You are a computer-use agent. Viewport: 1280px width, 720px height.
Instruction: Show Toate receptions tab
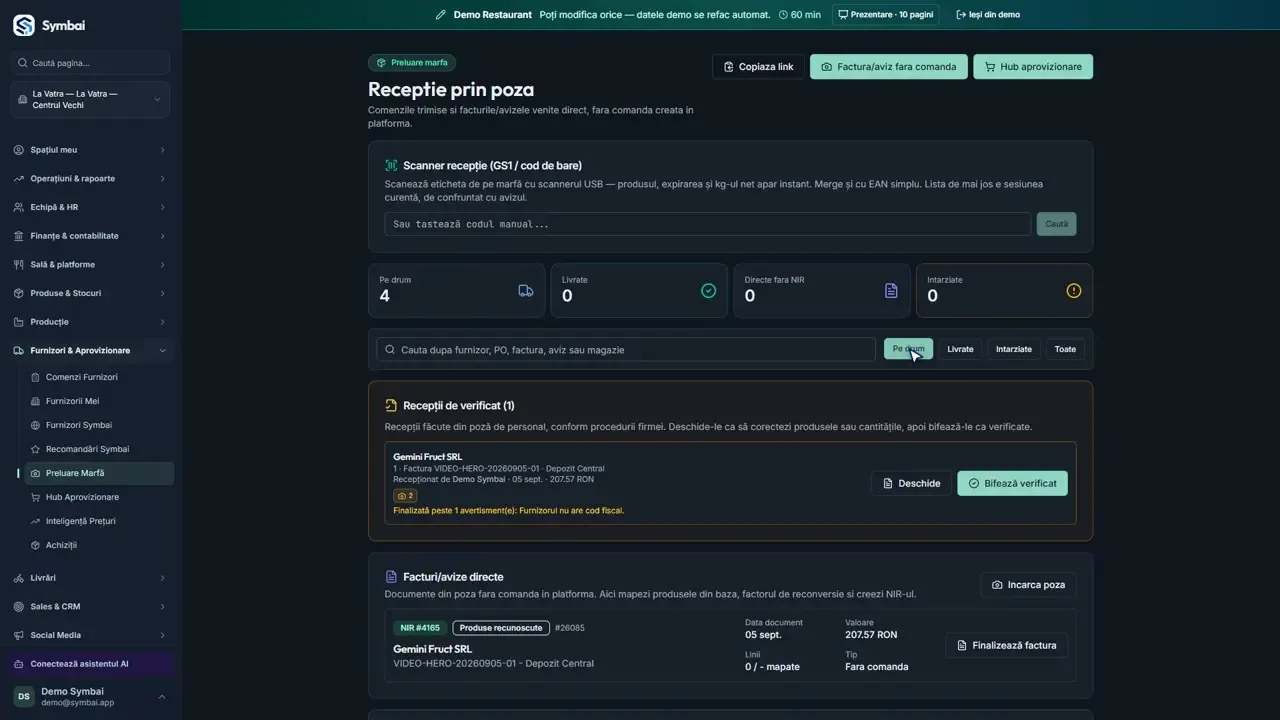(1065, 349)
